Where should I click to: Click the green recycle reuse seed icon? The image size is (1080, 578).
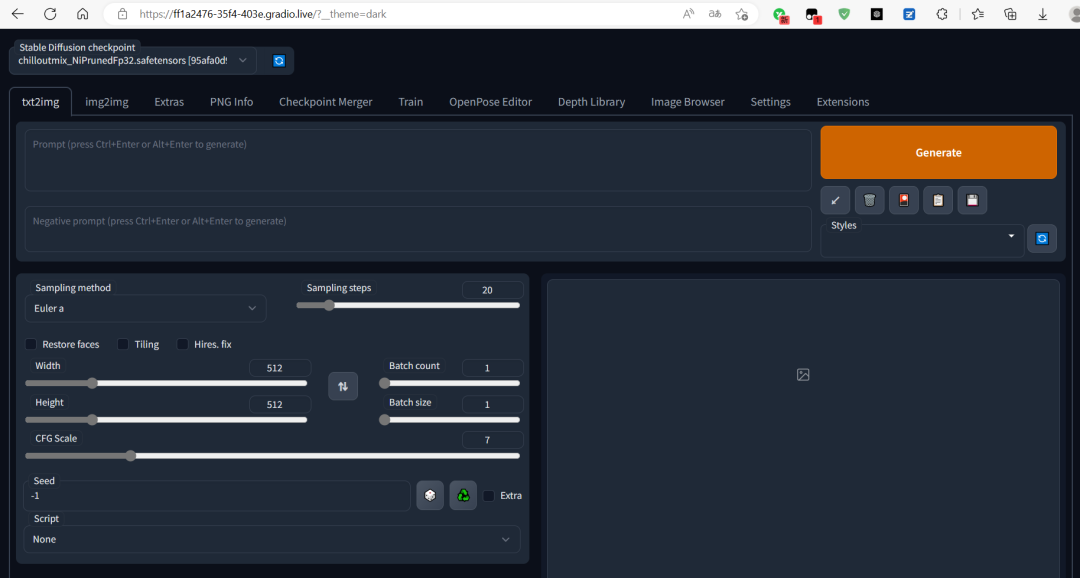point(463,495)
